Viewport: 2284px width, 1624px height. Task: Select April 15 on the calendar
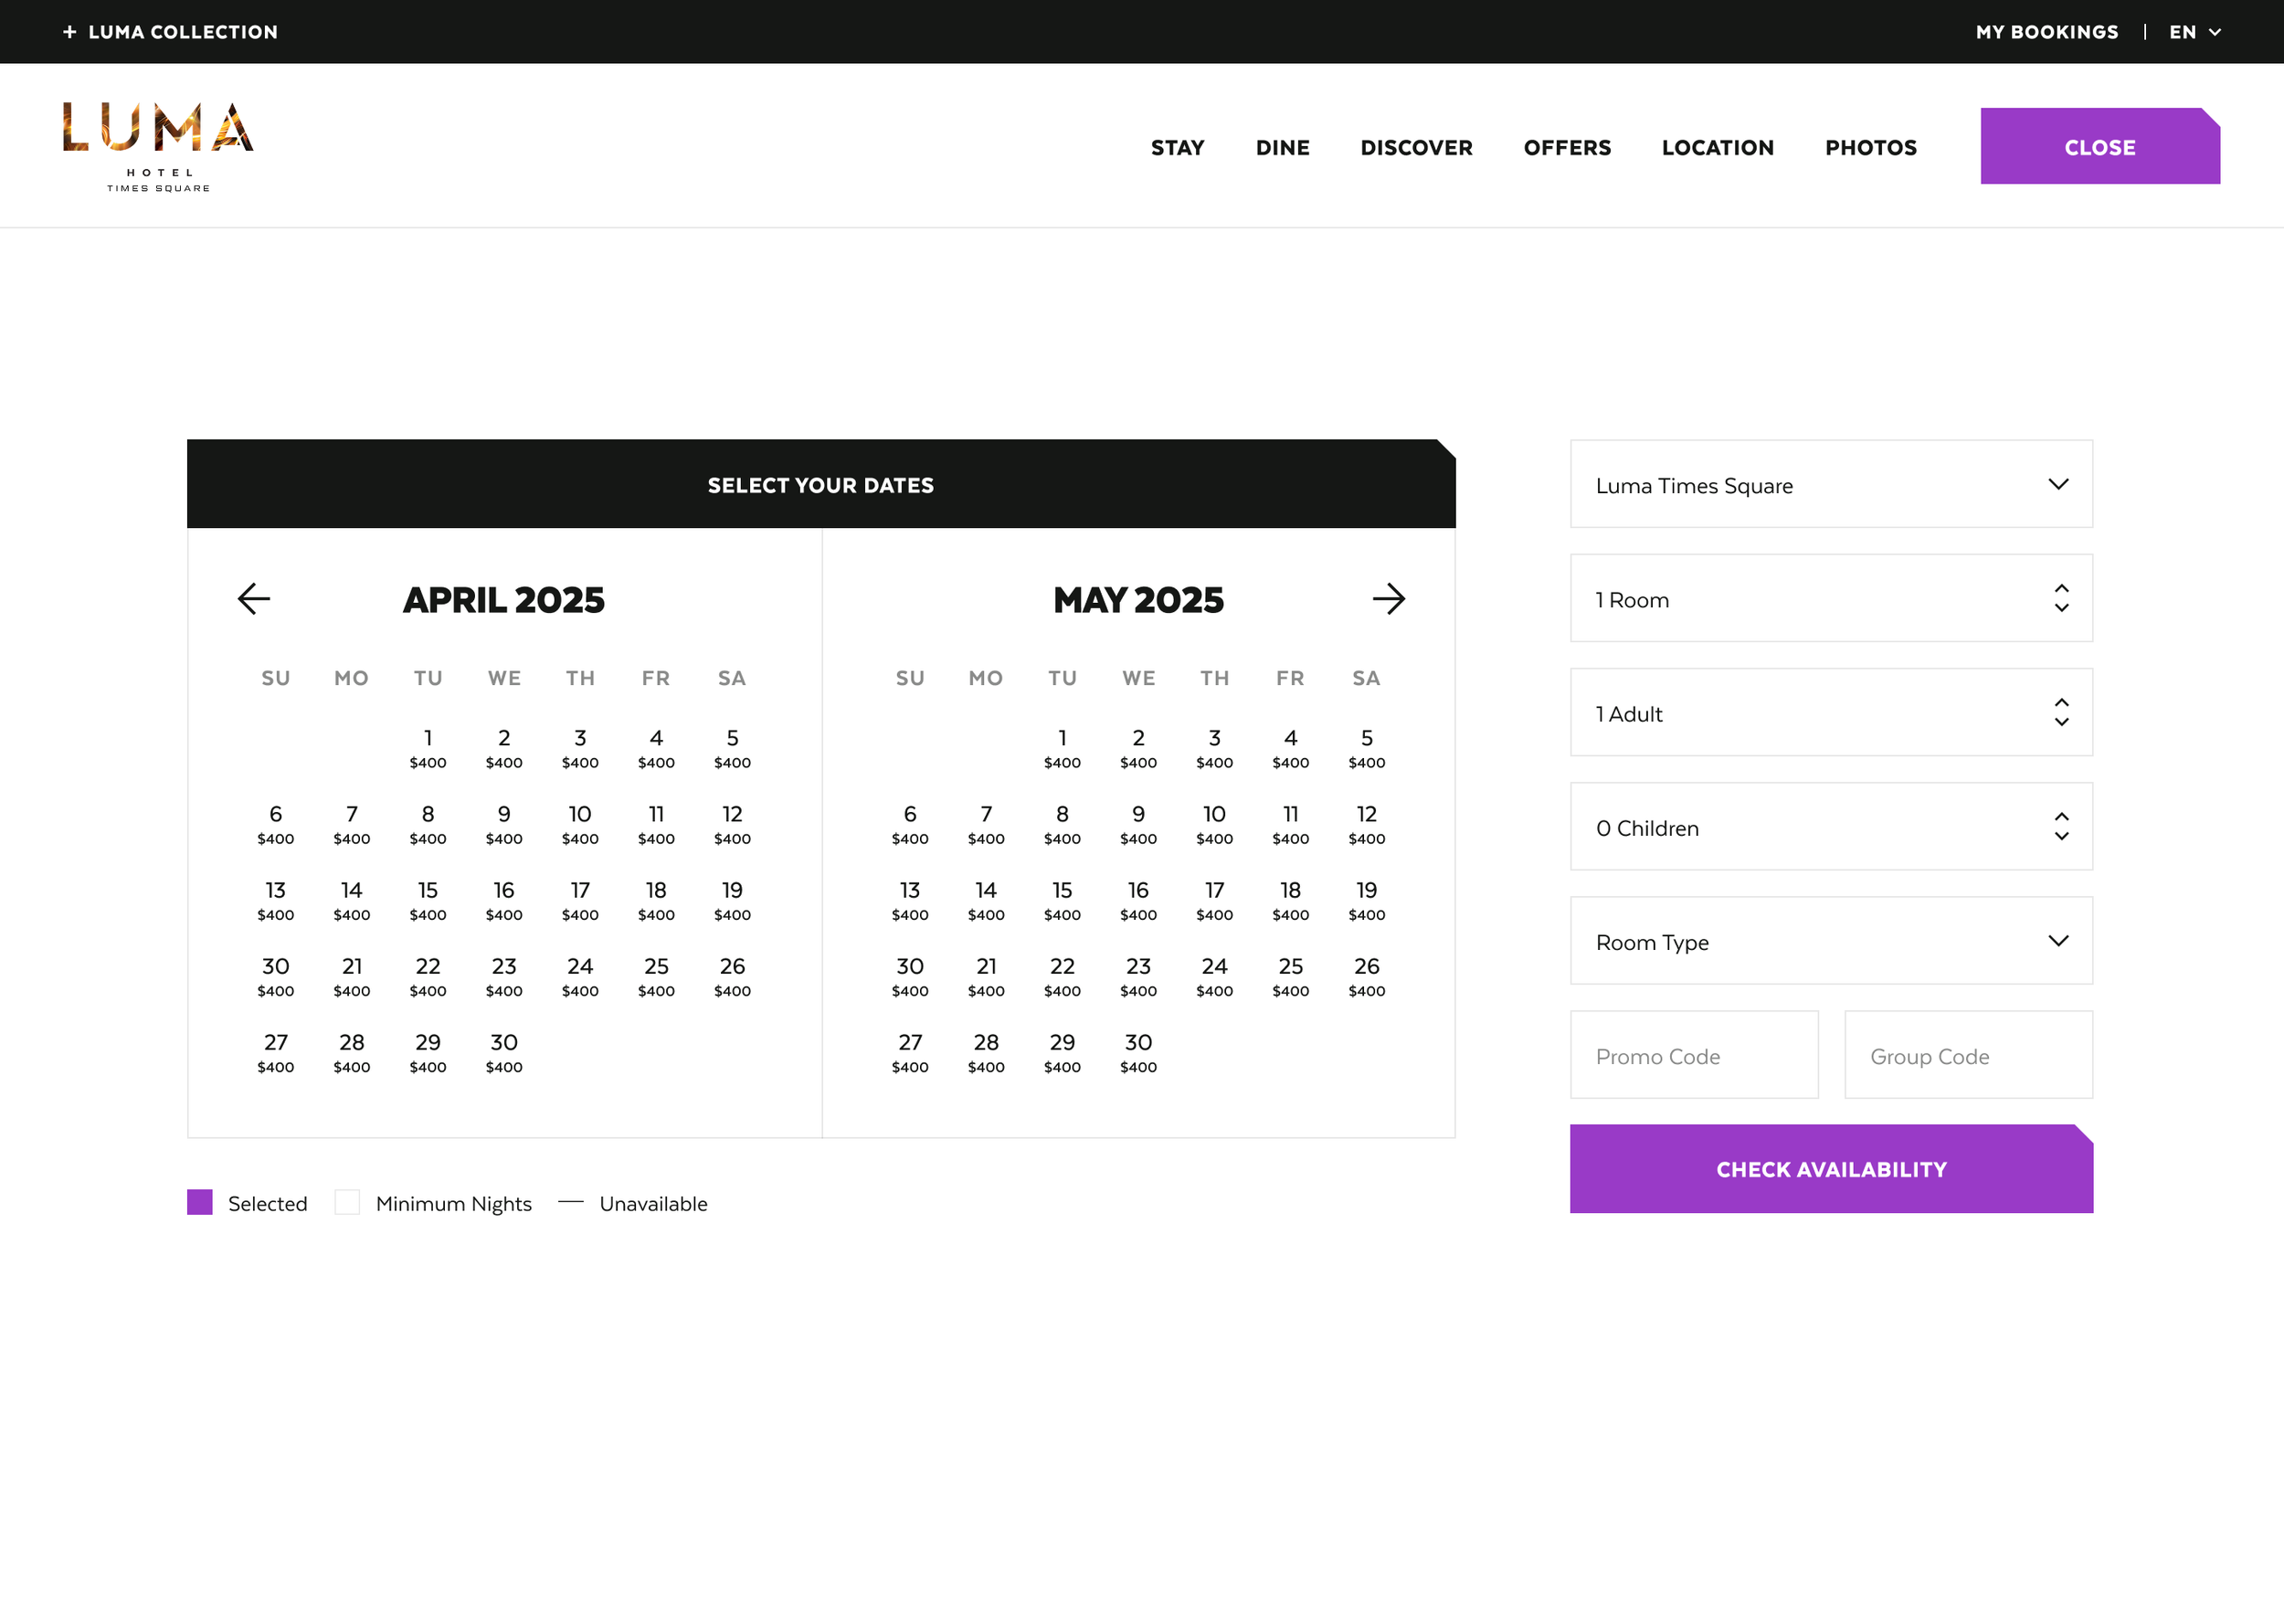(x=428, y=900)
